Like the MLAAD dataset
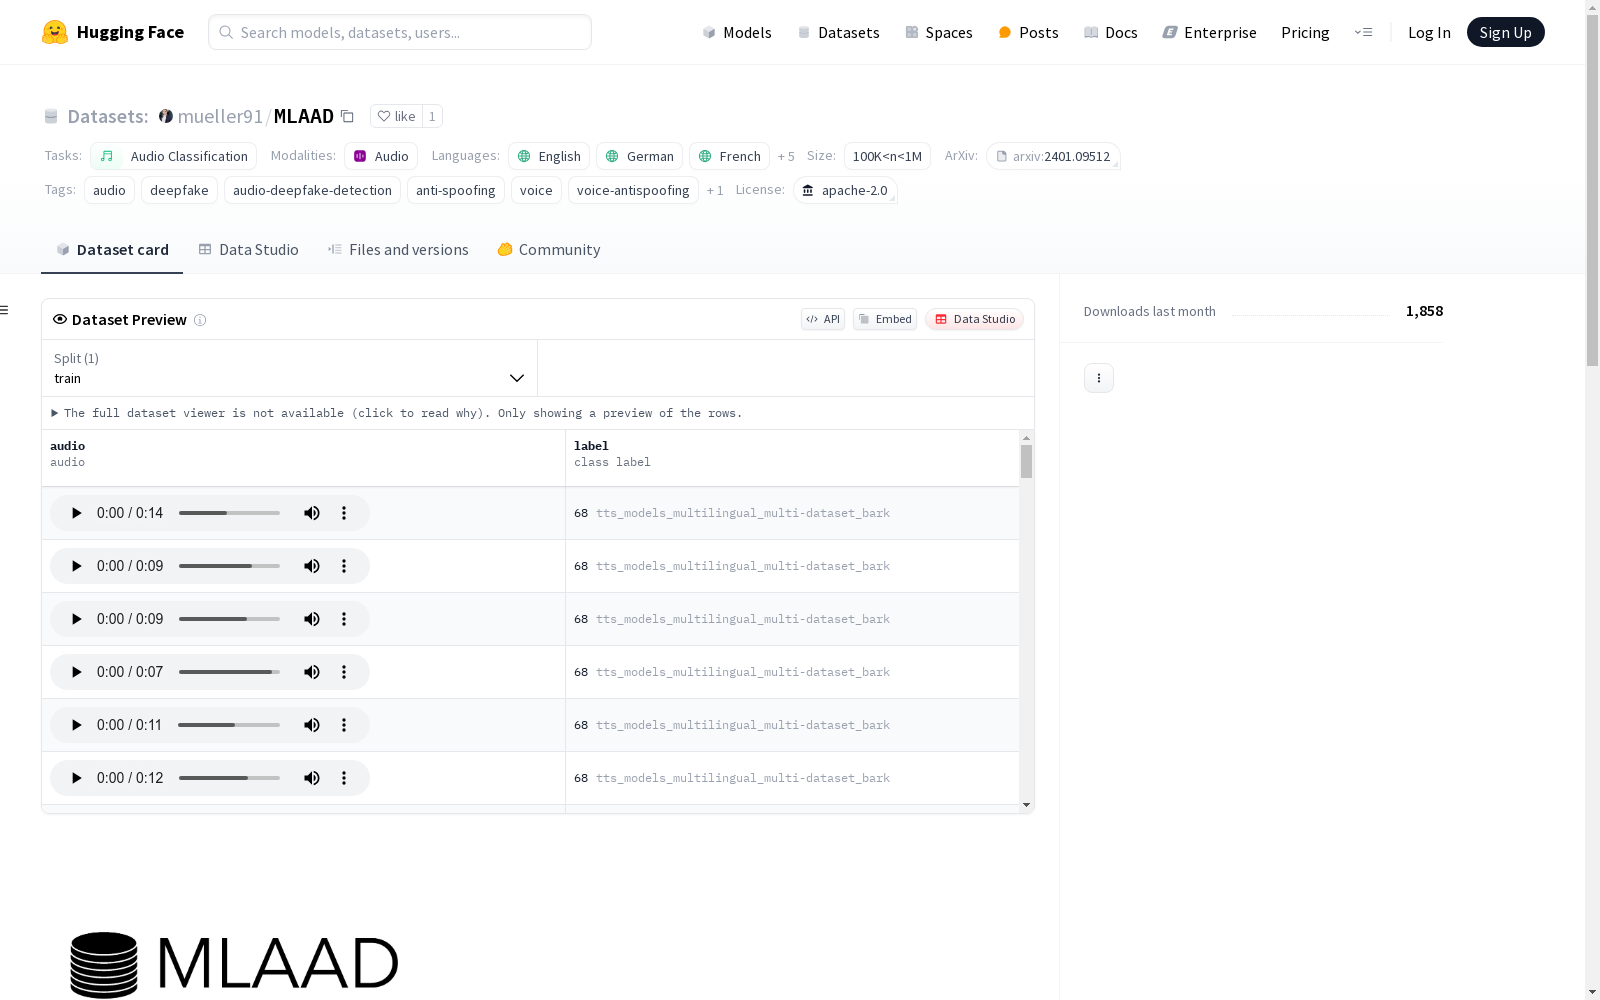 pos(396,116)
